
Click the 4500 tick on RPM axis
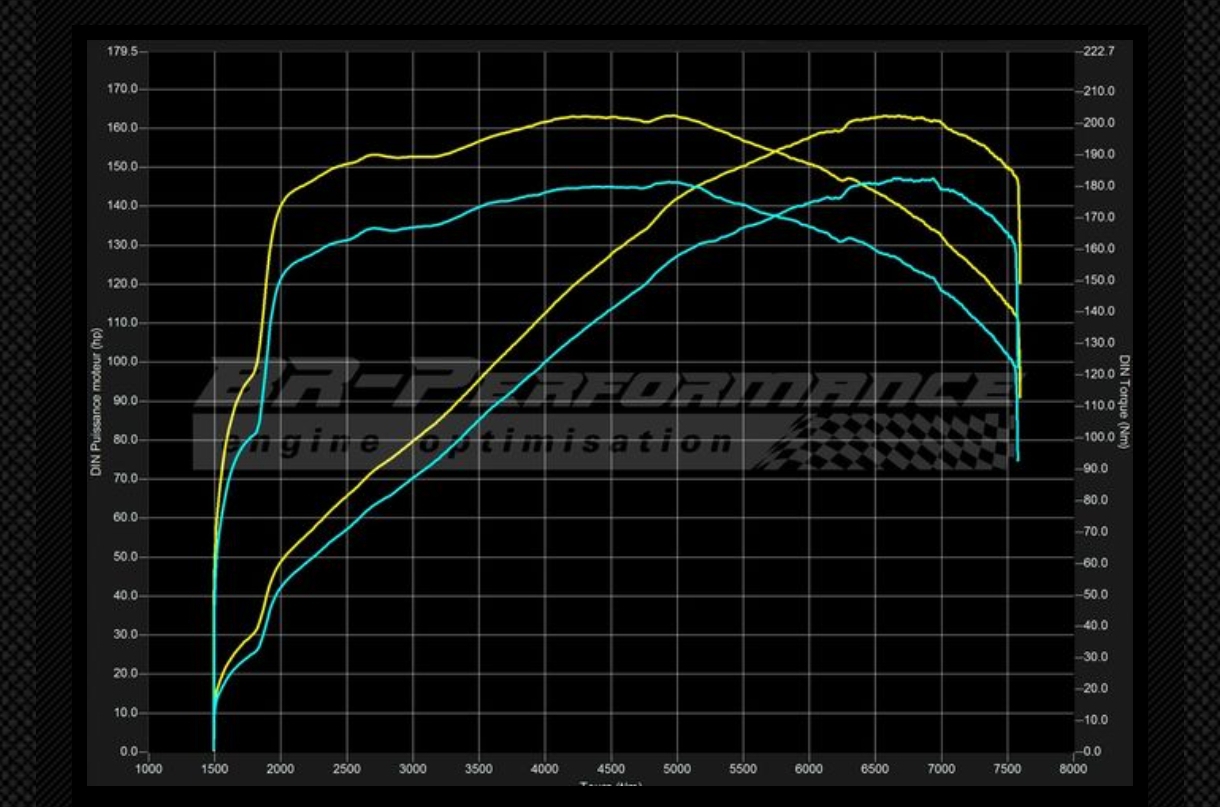pos(610,769)
